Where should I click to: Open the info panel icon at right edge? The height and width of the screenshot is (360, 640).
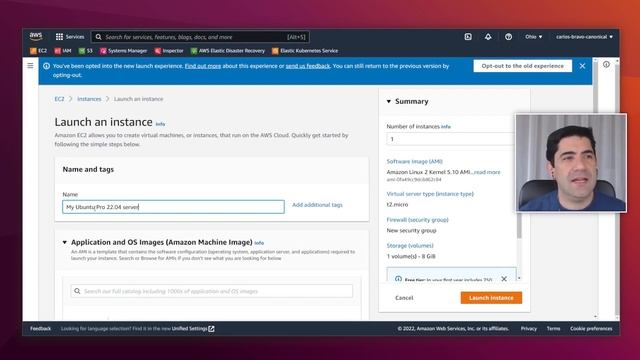[x=607, y=64]
